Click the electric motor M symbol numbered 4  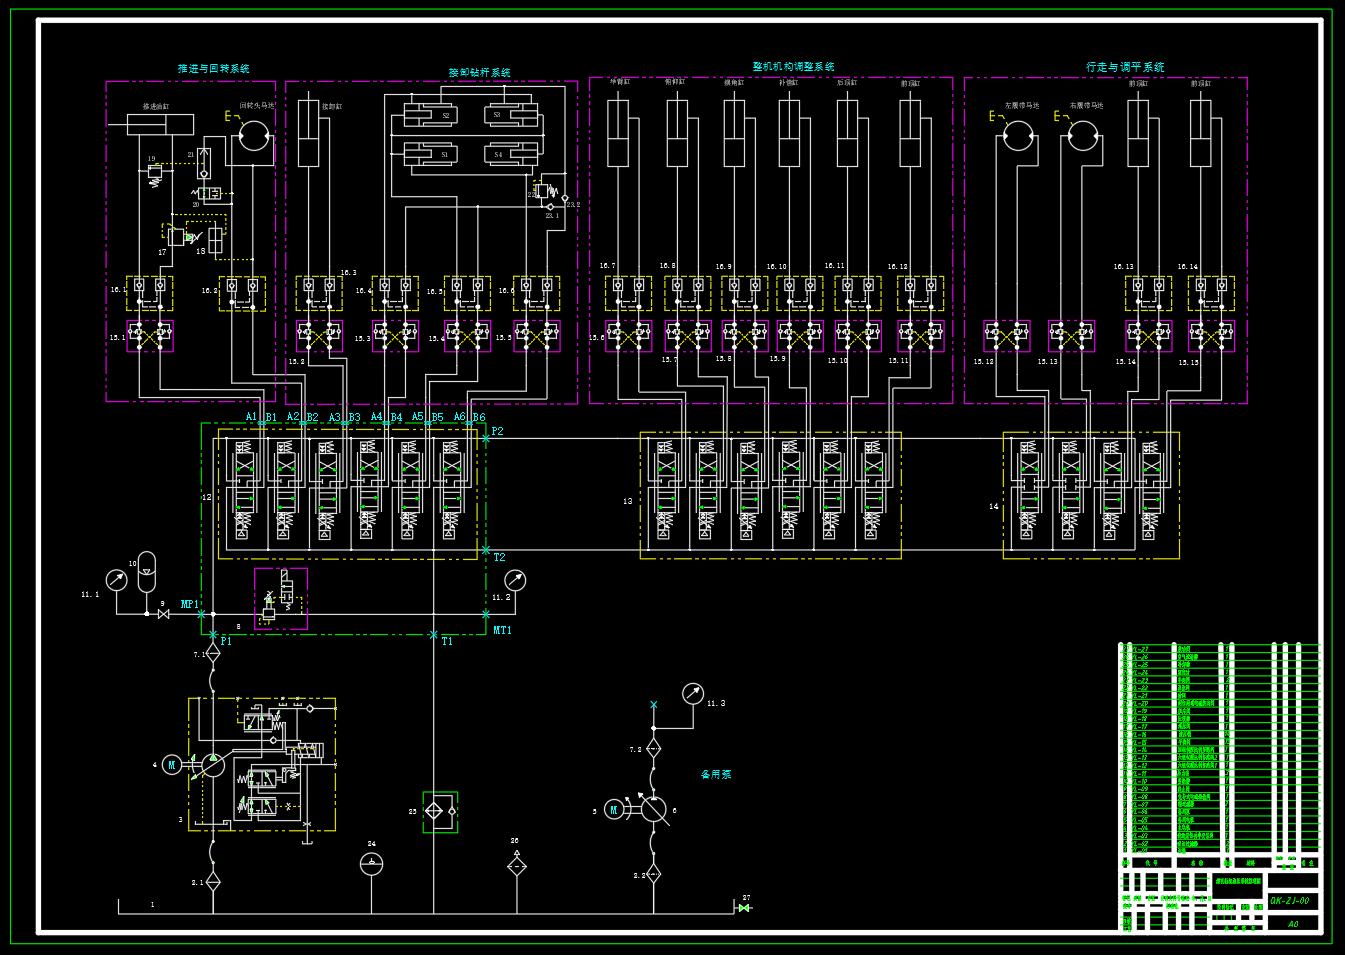coord(172,765)
